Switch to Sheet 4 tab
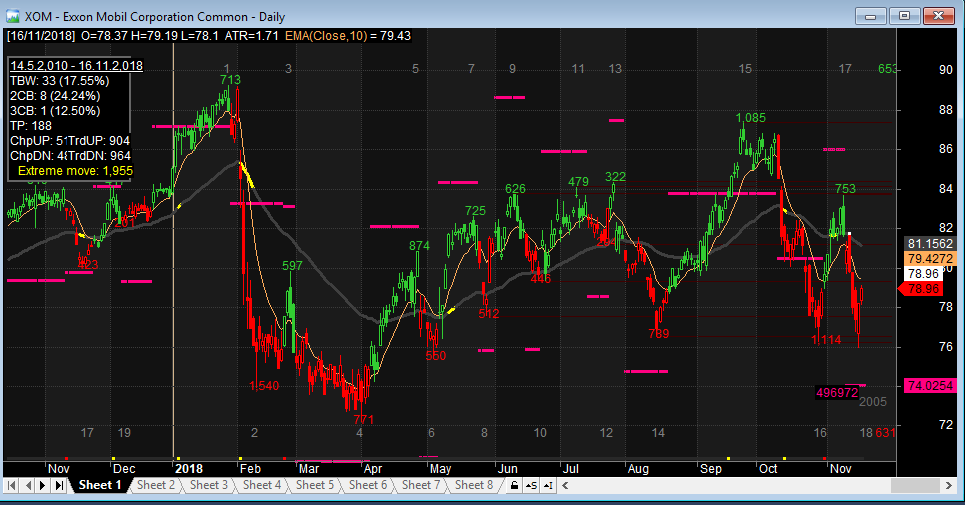The width and height of the screenshot is (965, 505). tap(262, 485)
